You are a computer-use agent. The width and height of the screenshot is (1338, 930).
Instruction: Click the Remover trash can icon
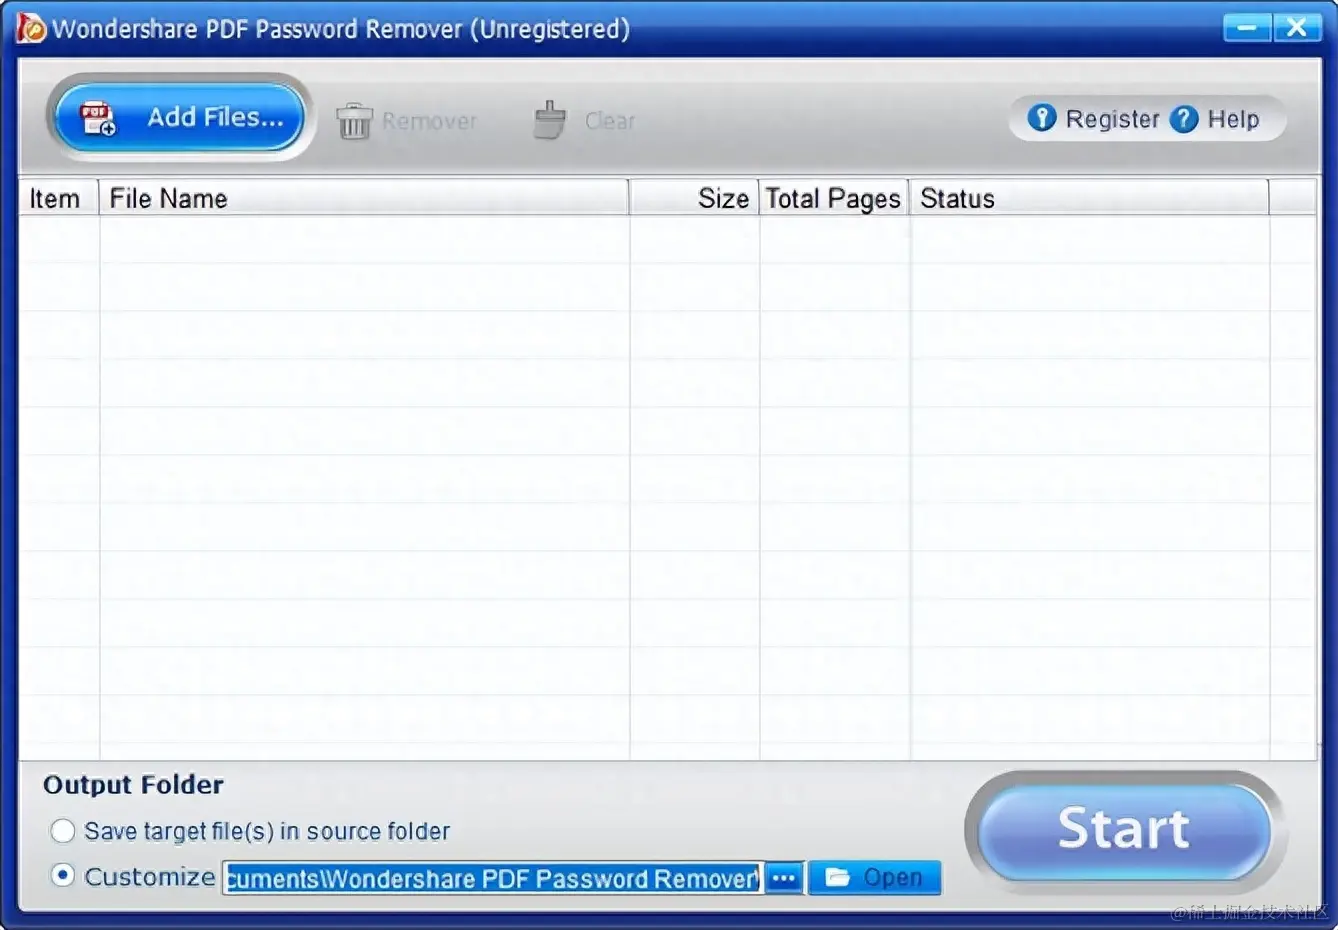point(353,121)
